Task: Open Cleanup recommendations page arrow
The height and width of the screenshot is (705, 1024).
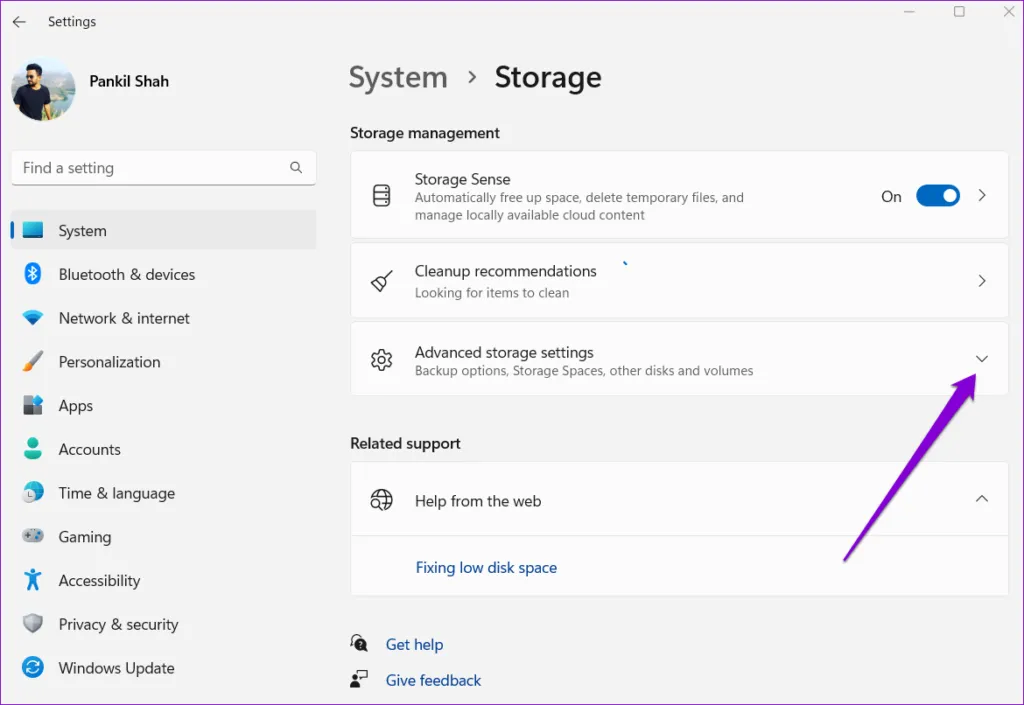Action: pyautogui.click(x=982, y=281)
